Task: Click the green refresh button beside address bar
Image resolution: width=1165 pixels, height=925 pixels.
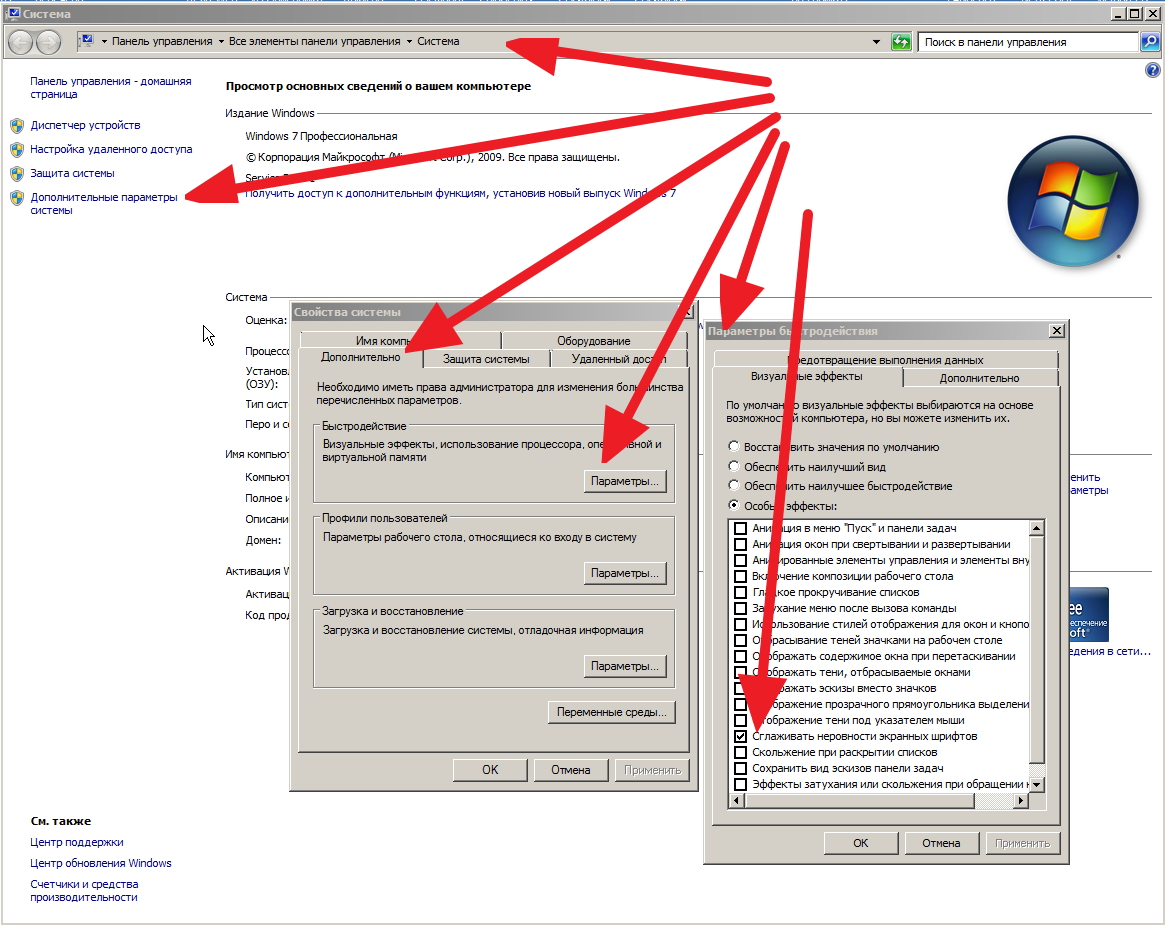Action: tap(900, 42)
